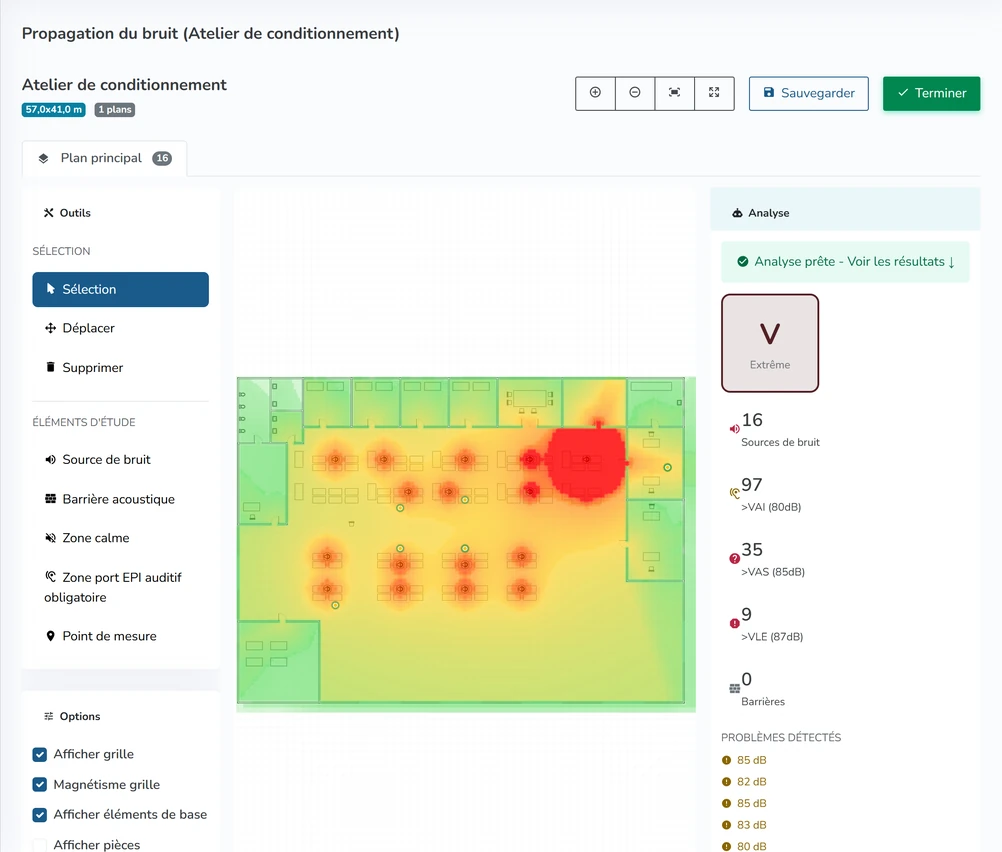The image size is (1002, 852).
Task: Enable Afficher pièces checkbox
Action: (x=40, y=844)
